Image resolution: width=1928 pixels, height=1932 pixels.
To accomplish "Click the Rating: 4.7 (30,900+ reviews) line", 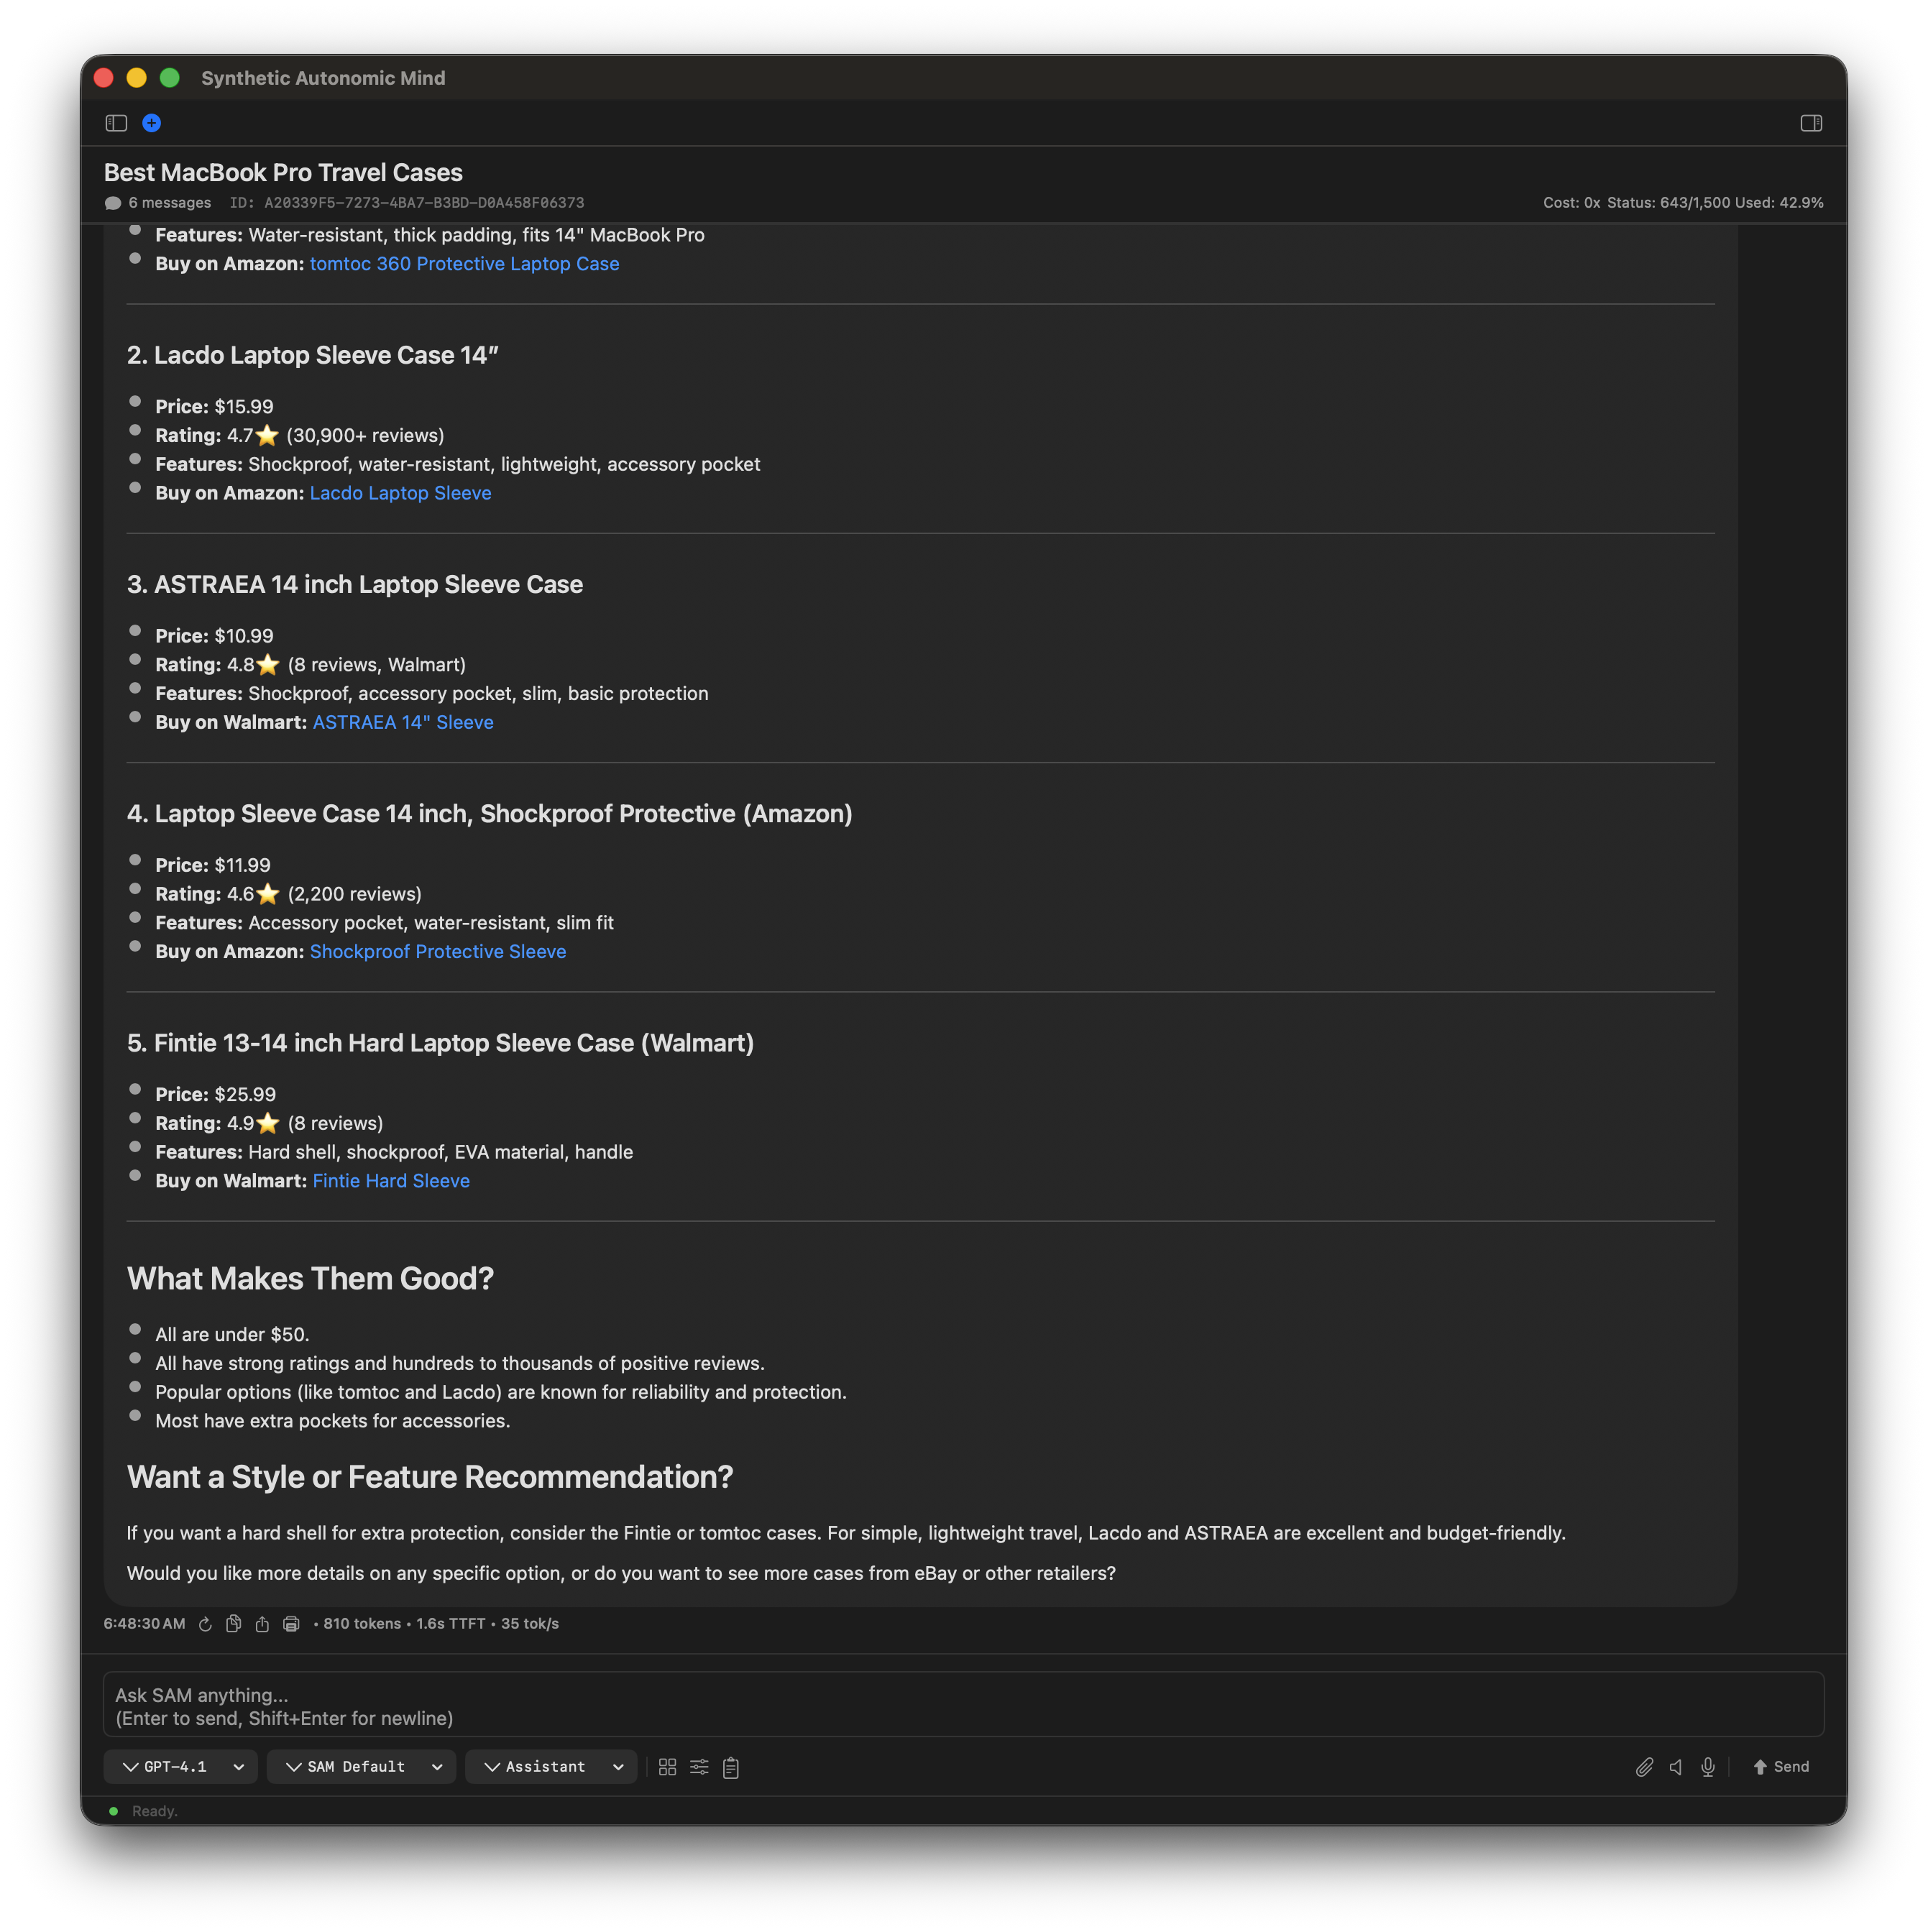I will pos(300,436).
